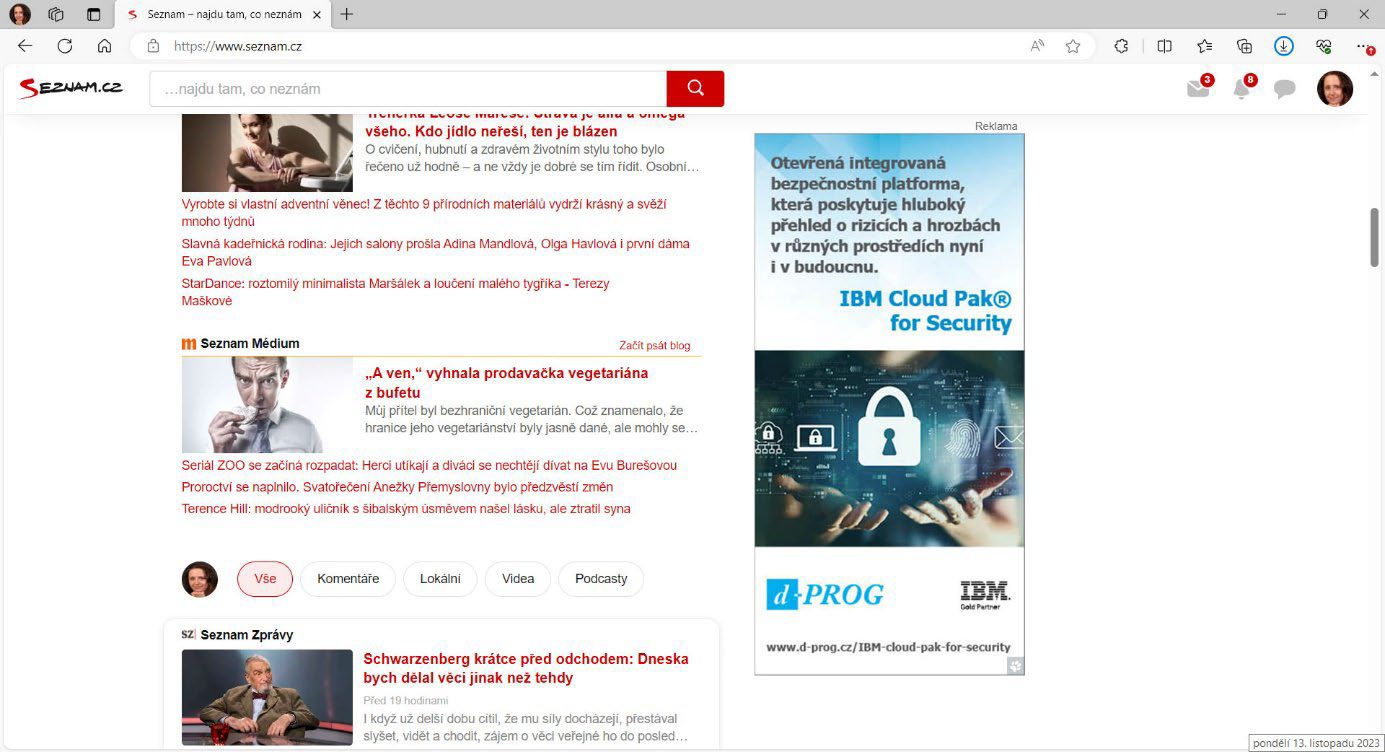
Task: Open Proroctví se naplnilo article link
Action: tap(397, 487)
